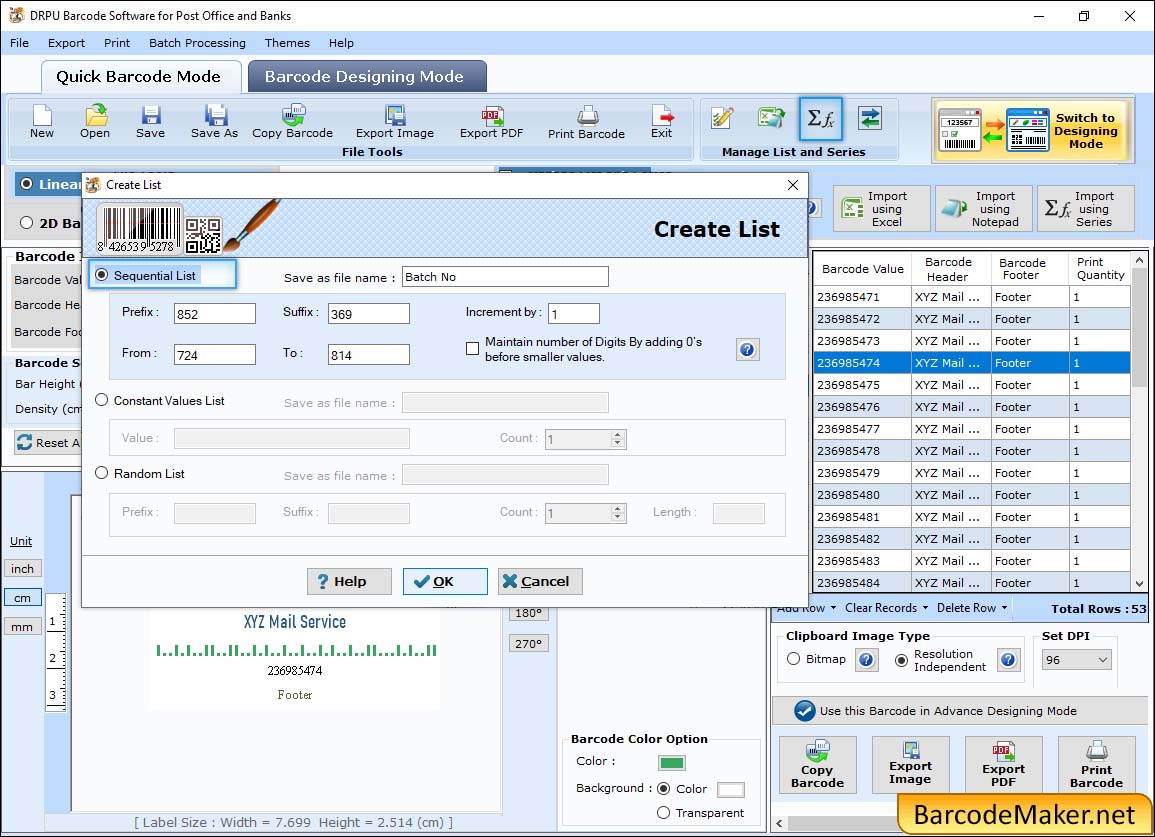Select the Random List option
The image size is (1155, 837).
[102, 473]
